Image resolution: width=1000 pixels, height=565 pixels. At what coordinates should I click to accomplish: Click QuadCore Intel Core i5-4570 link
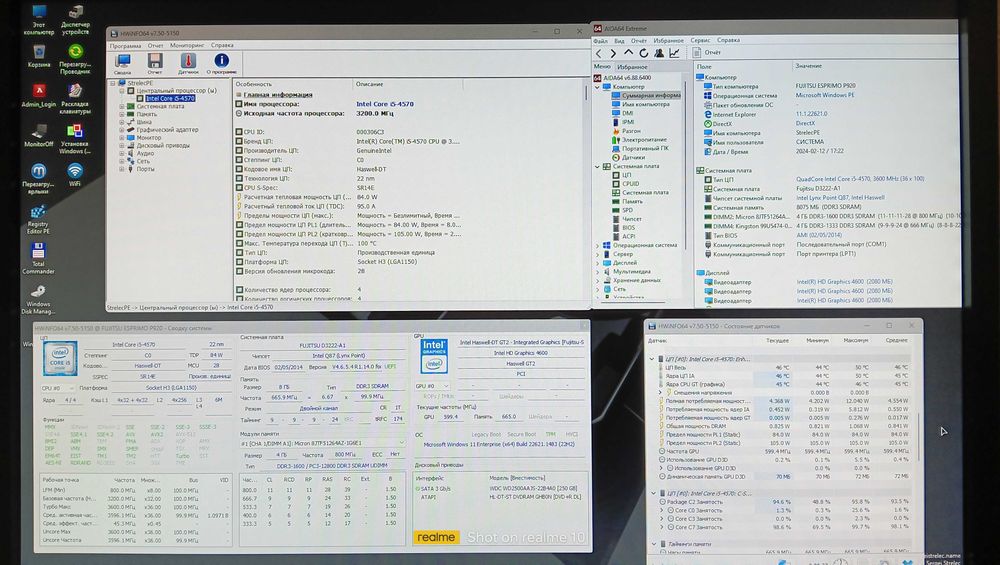(x=860, y=179)
